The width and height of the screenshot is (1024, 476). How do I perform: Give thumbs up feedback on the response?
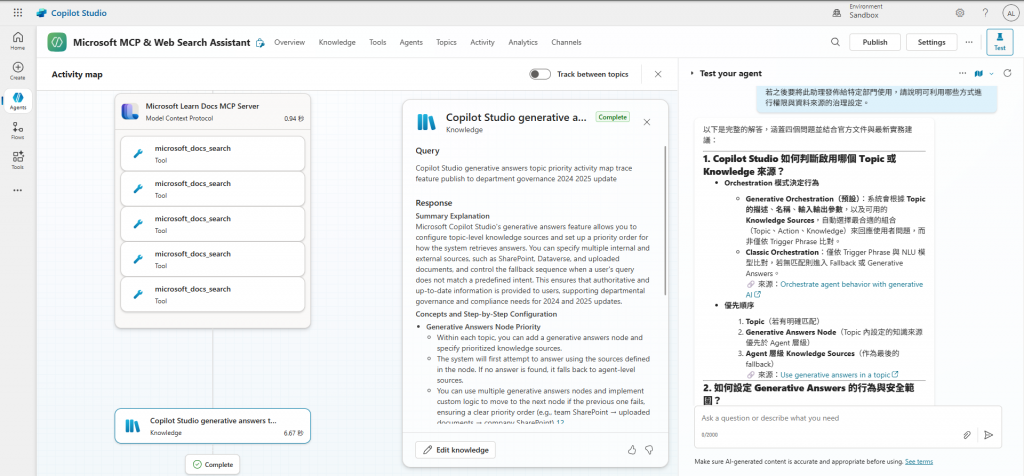pyautogui.click(x=632, y=450)
